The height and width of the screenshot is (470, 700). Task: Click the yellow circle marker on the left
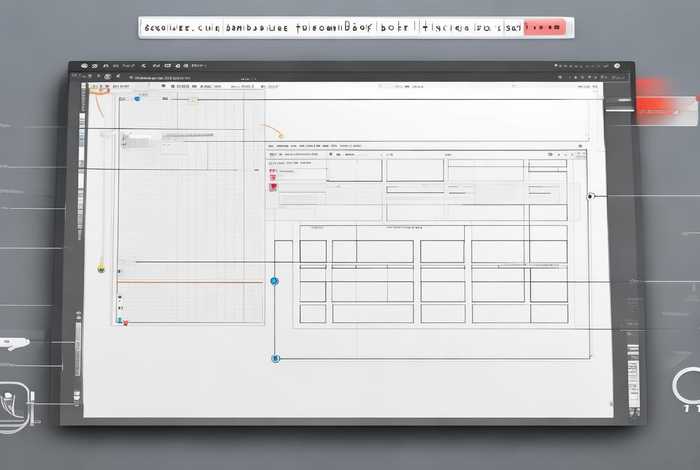(101, 269)
